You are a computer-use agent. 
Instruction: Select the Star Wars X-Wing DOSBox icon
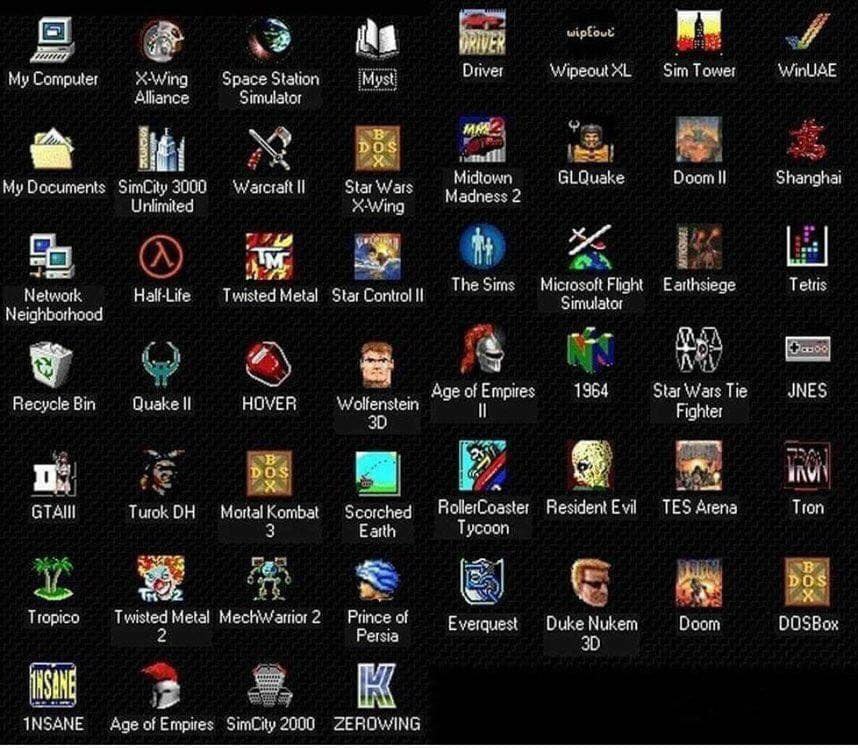(x=378, y=148)
